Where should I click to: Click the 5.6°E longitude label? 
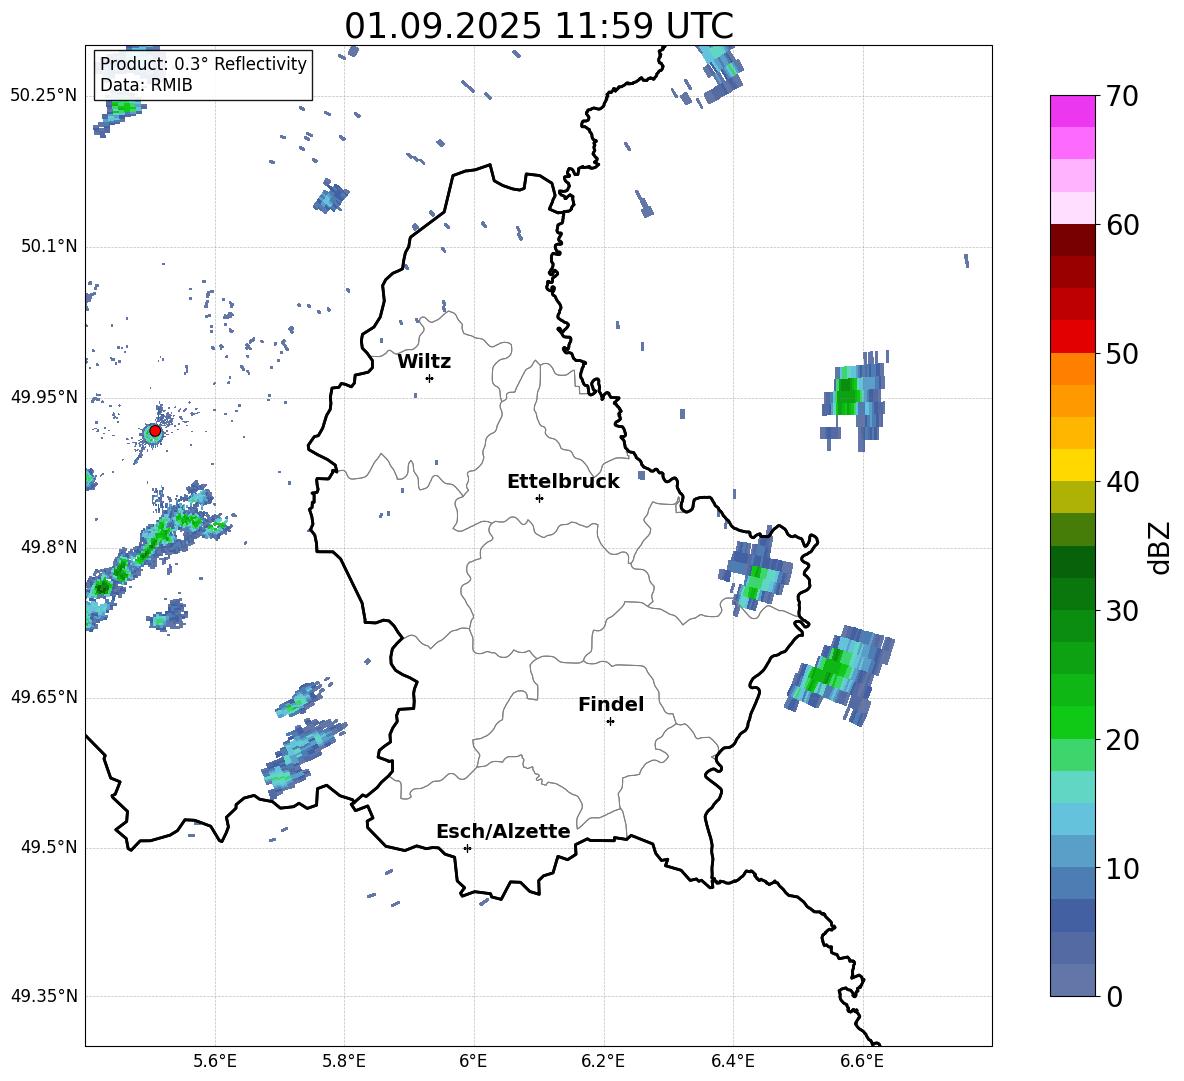pyautogui.click(x=215, y=1061)
